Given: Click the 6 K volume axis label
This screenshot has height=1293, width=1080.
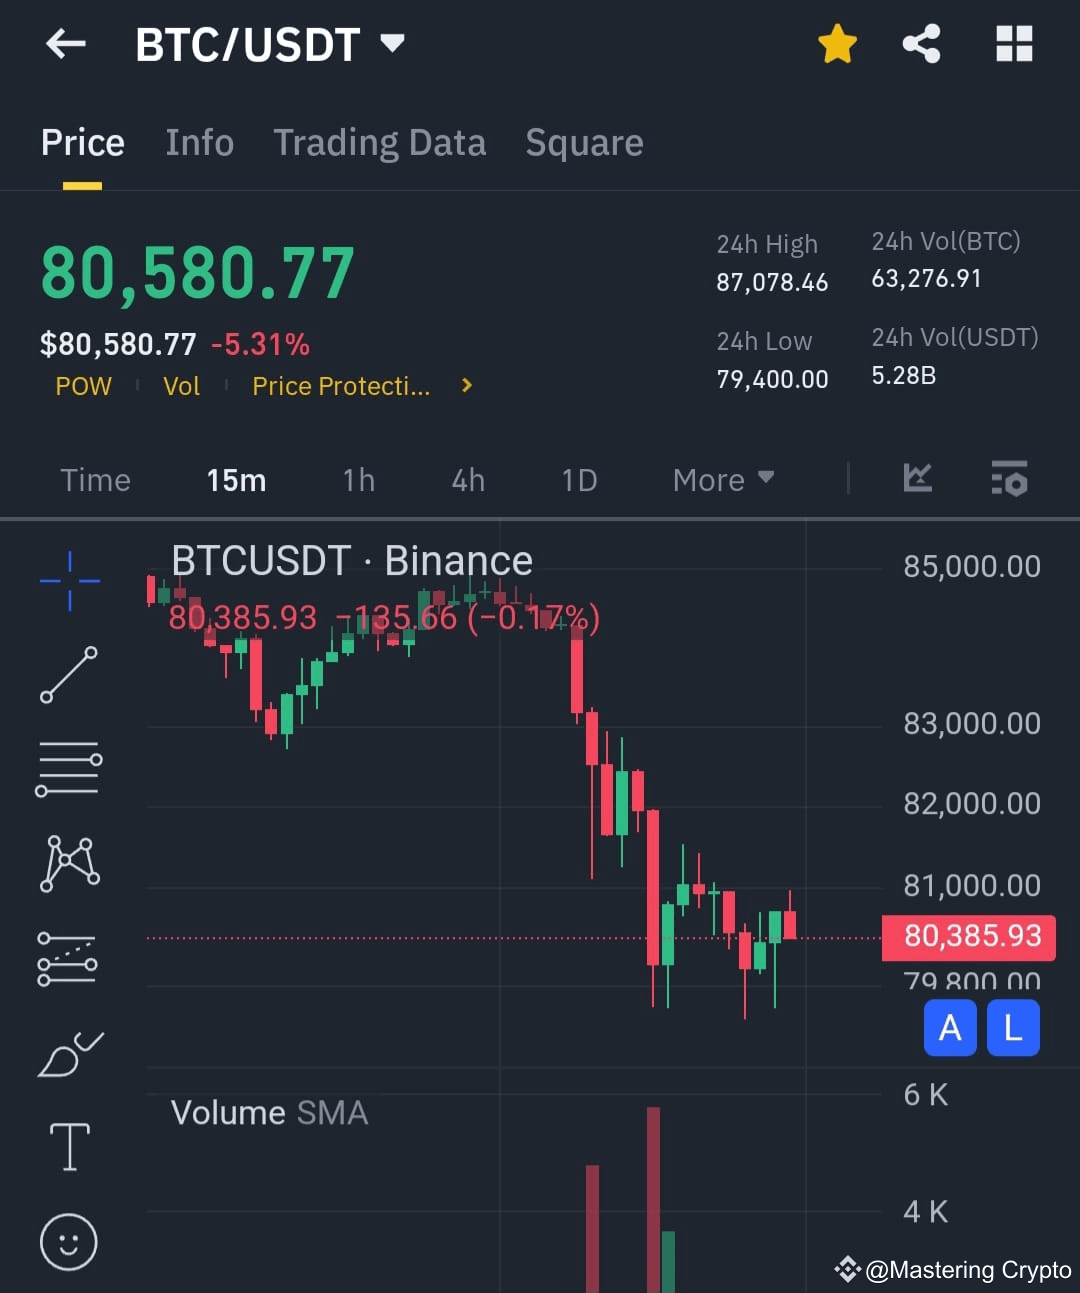Looking at the screenshot, I should click(926, 1095).
